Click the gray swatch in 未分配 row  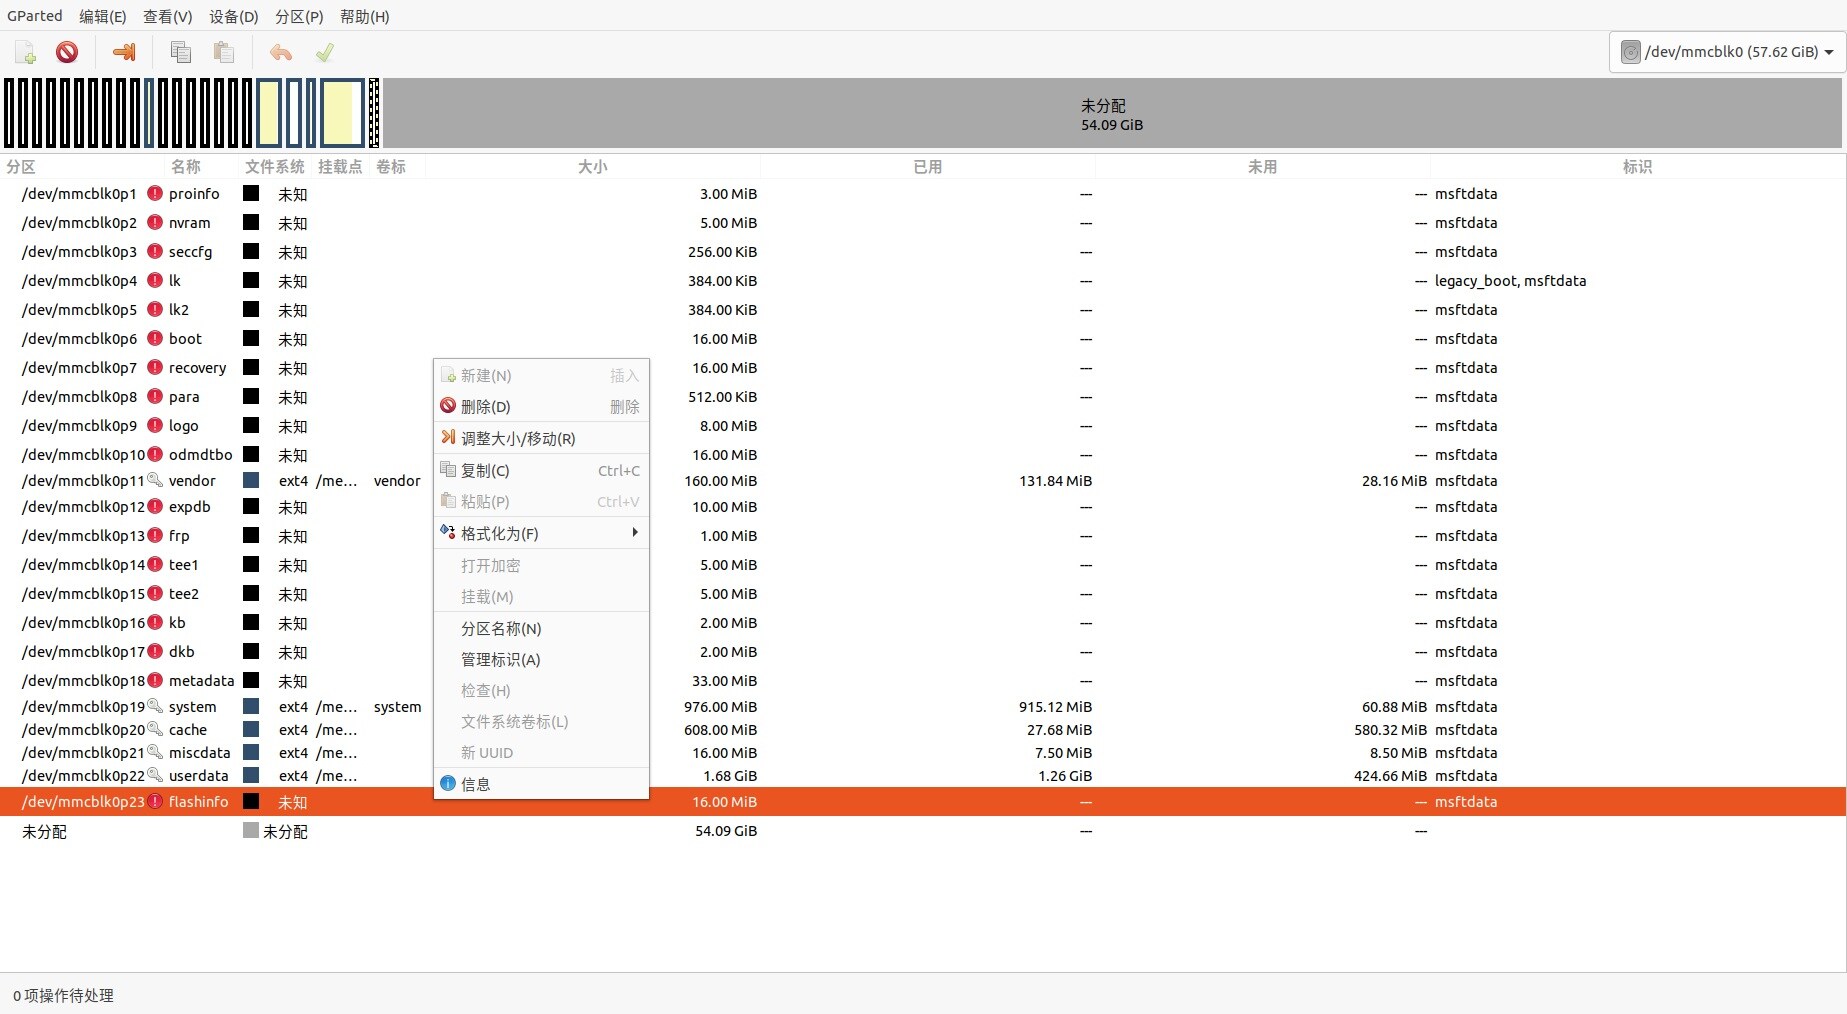[x=251, y=830]
